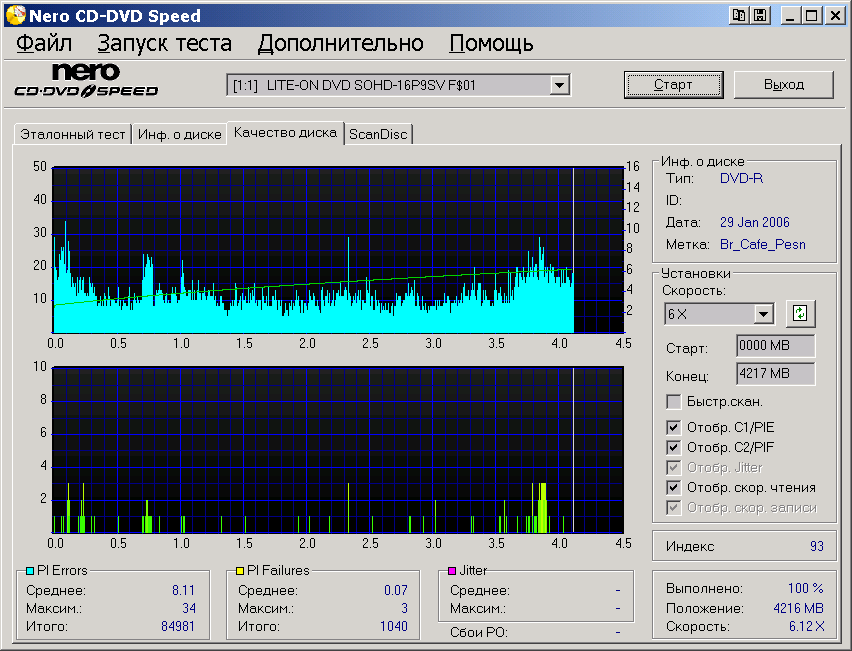852x651 pixels.
Task: Expand the 6X speed dropdown
Action: point(764,314)
